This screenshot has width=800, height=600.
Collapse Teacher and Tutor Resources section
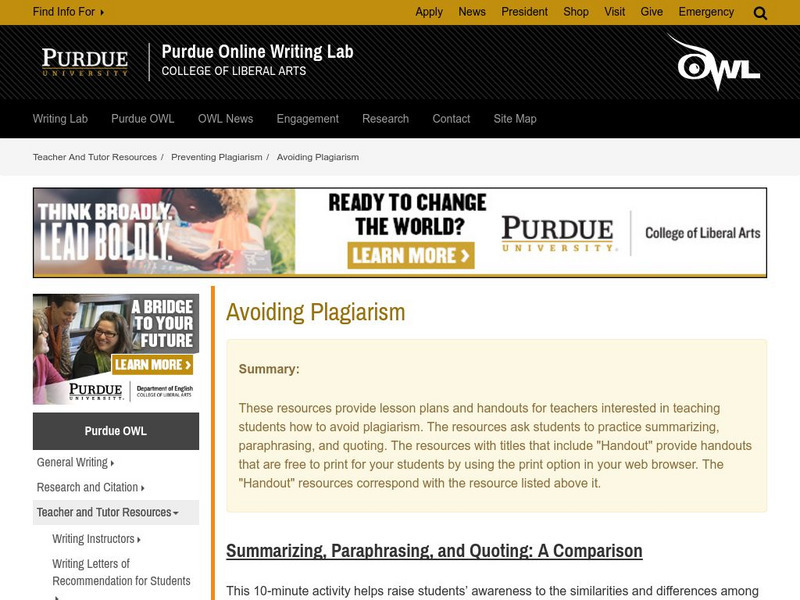pyautogui.click(x=116, y=512)
